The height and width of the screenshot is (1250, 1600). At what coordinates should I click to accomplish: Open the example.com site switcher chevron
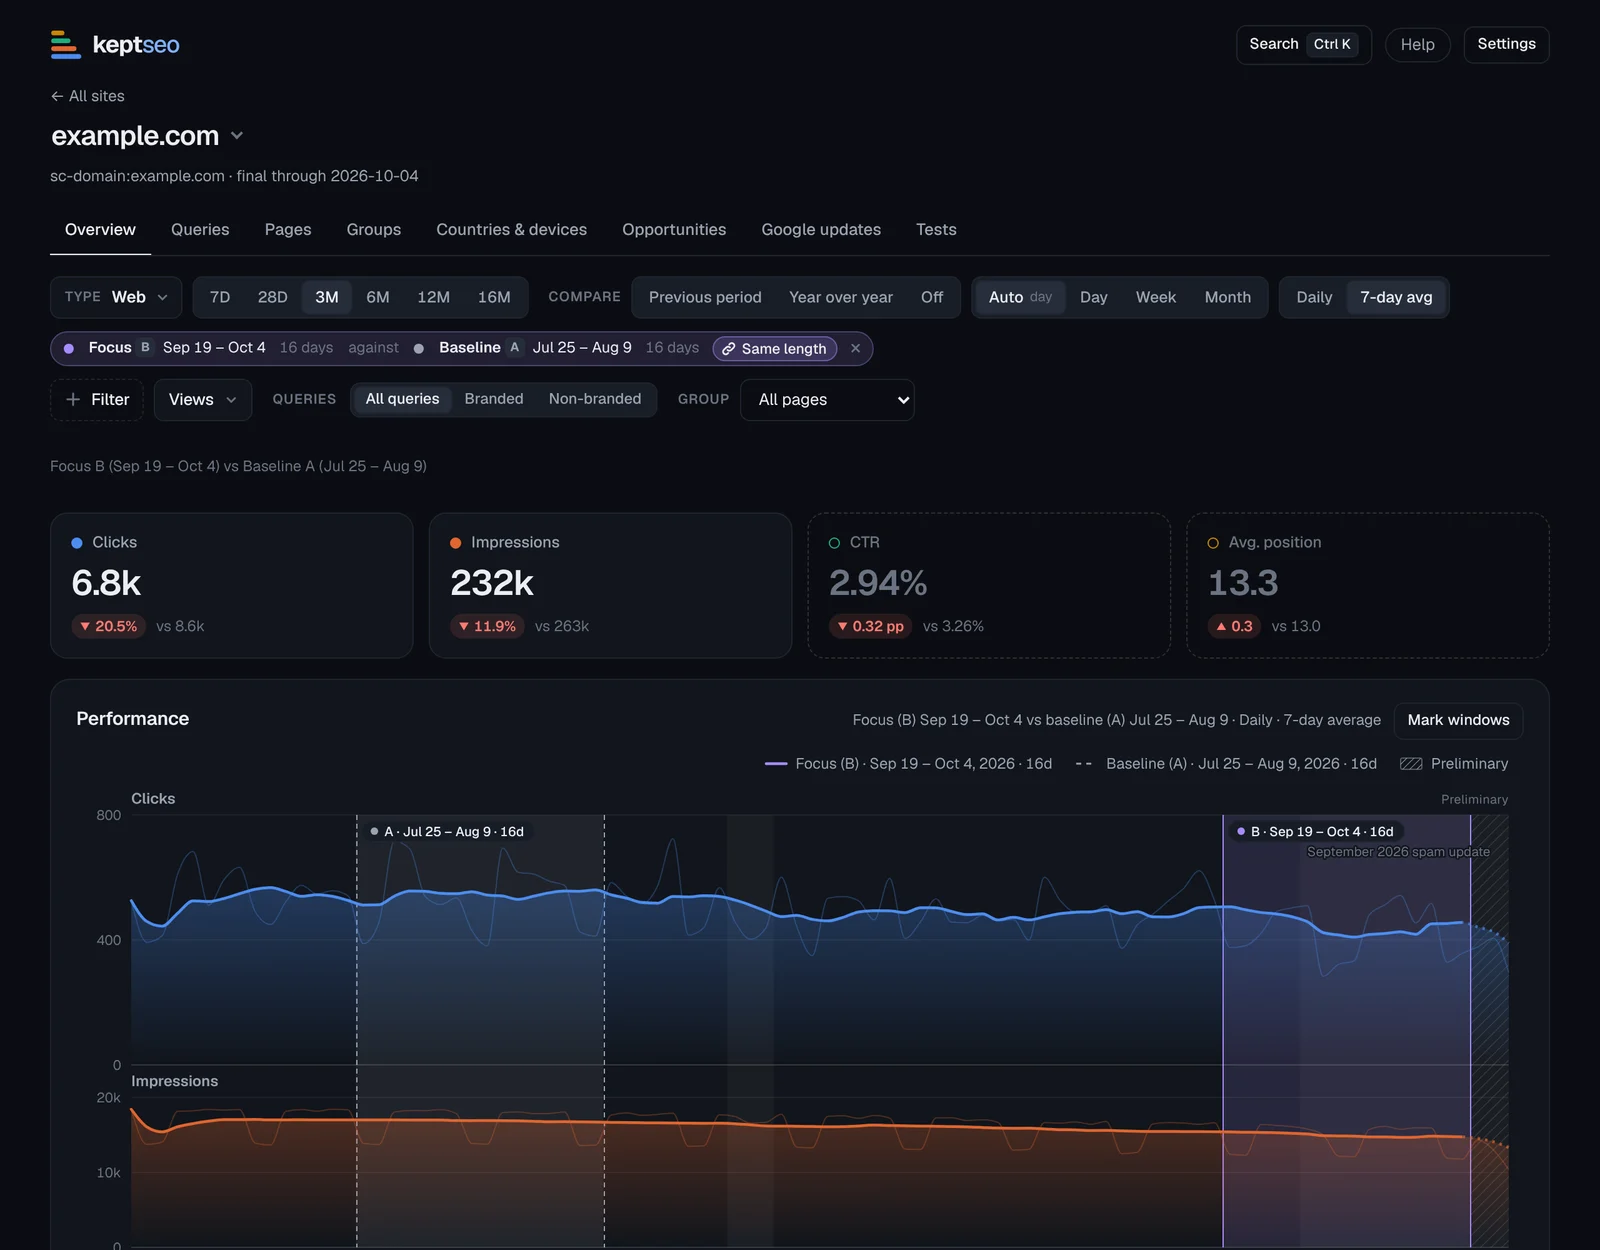pyautogui.click(x=237, y=136)
